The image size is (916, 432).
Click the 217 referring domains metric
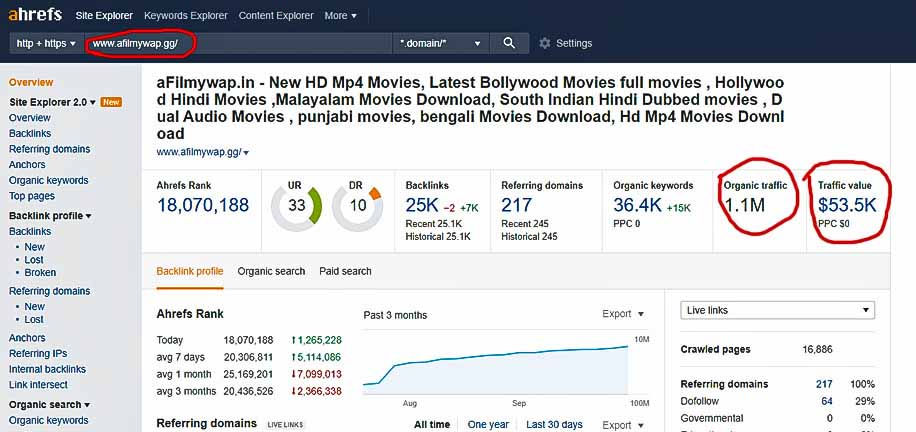tap(516, 205)
